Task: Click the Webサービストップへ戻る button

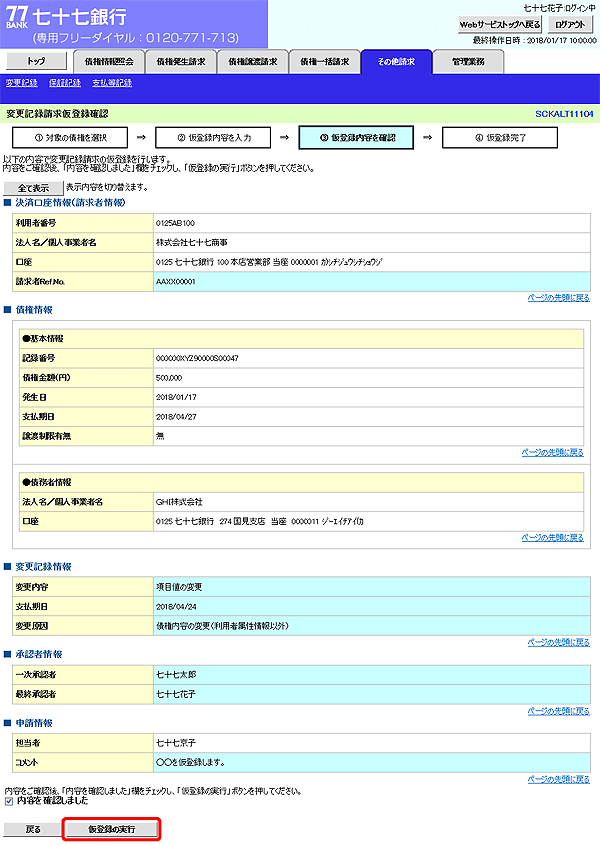Action: pos(500,24)
